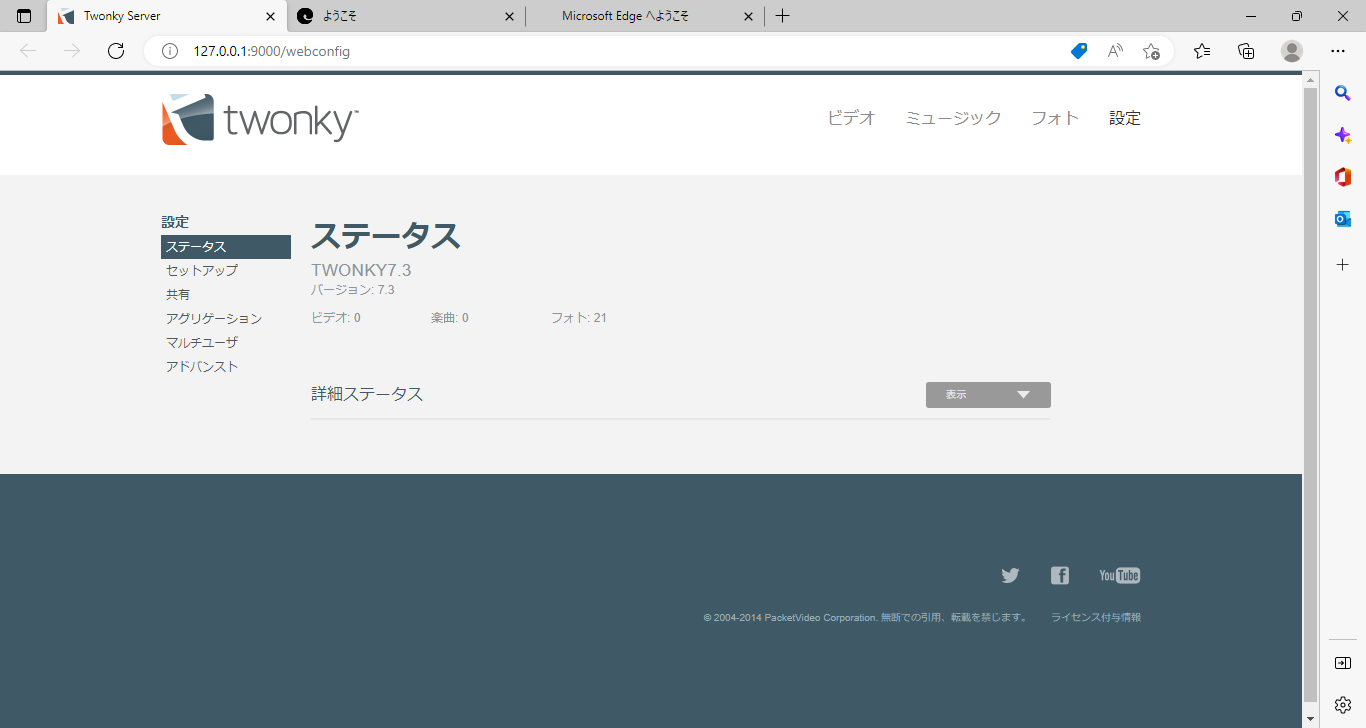1366x728 pixels.
Task: Click the read aloud icon
Action: tap(1115, 51)
